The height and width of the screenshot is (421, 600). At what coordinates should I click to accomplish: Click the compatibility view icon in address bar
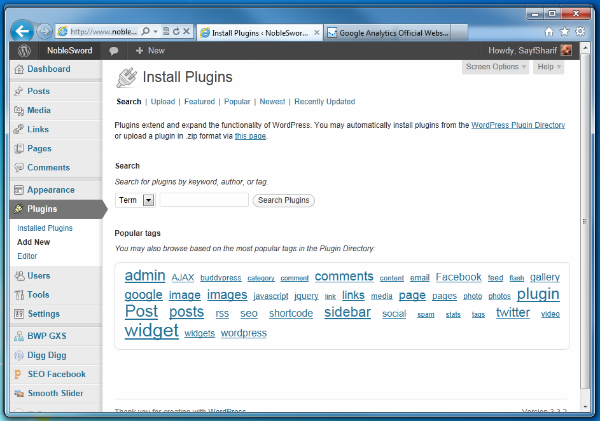(166, 31)
